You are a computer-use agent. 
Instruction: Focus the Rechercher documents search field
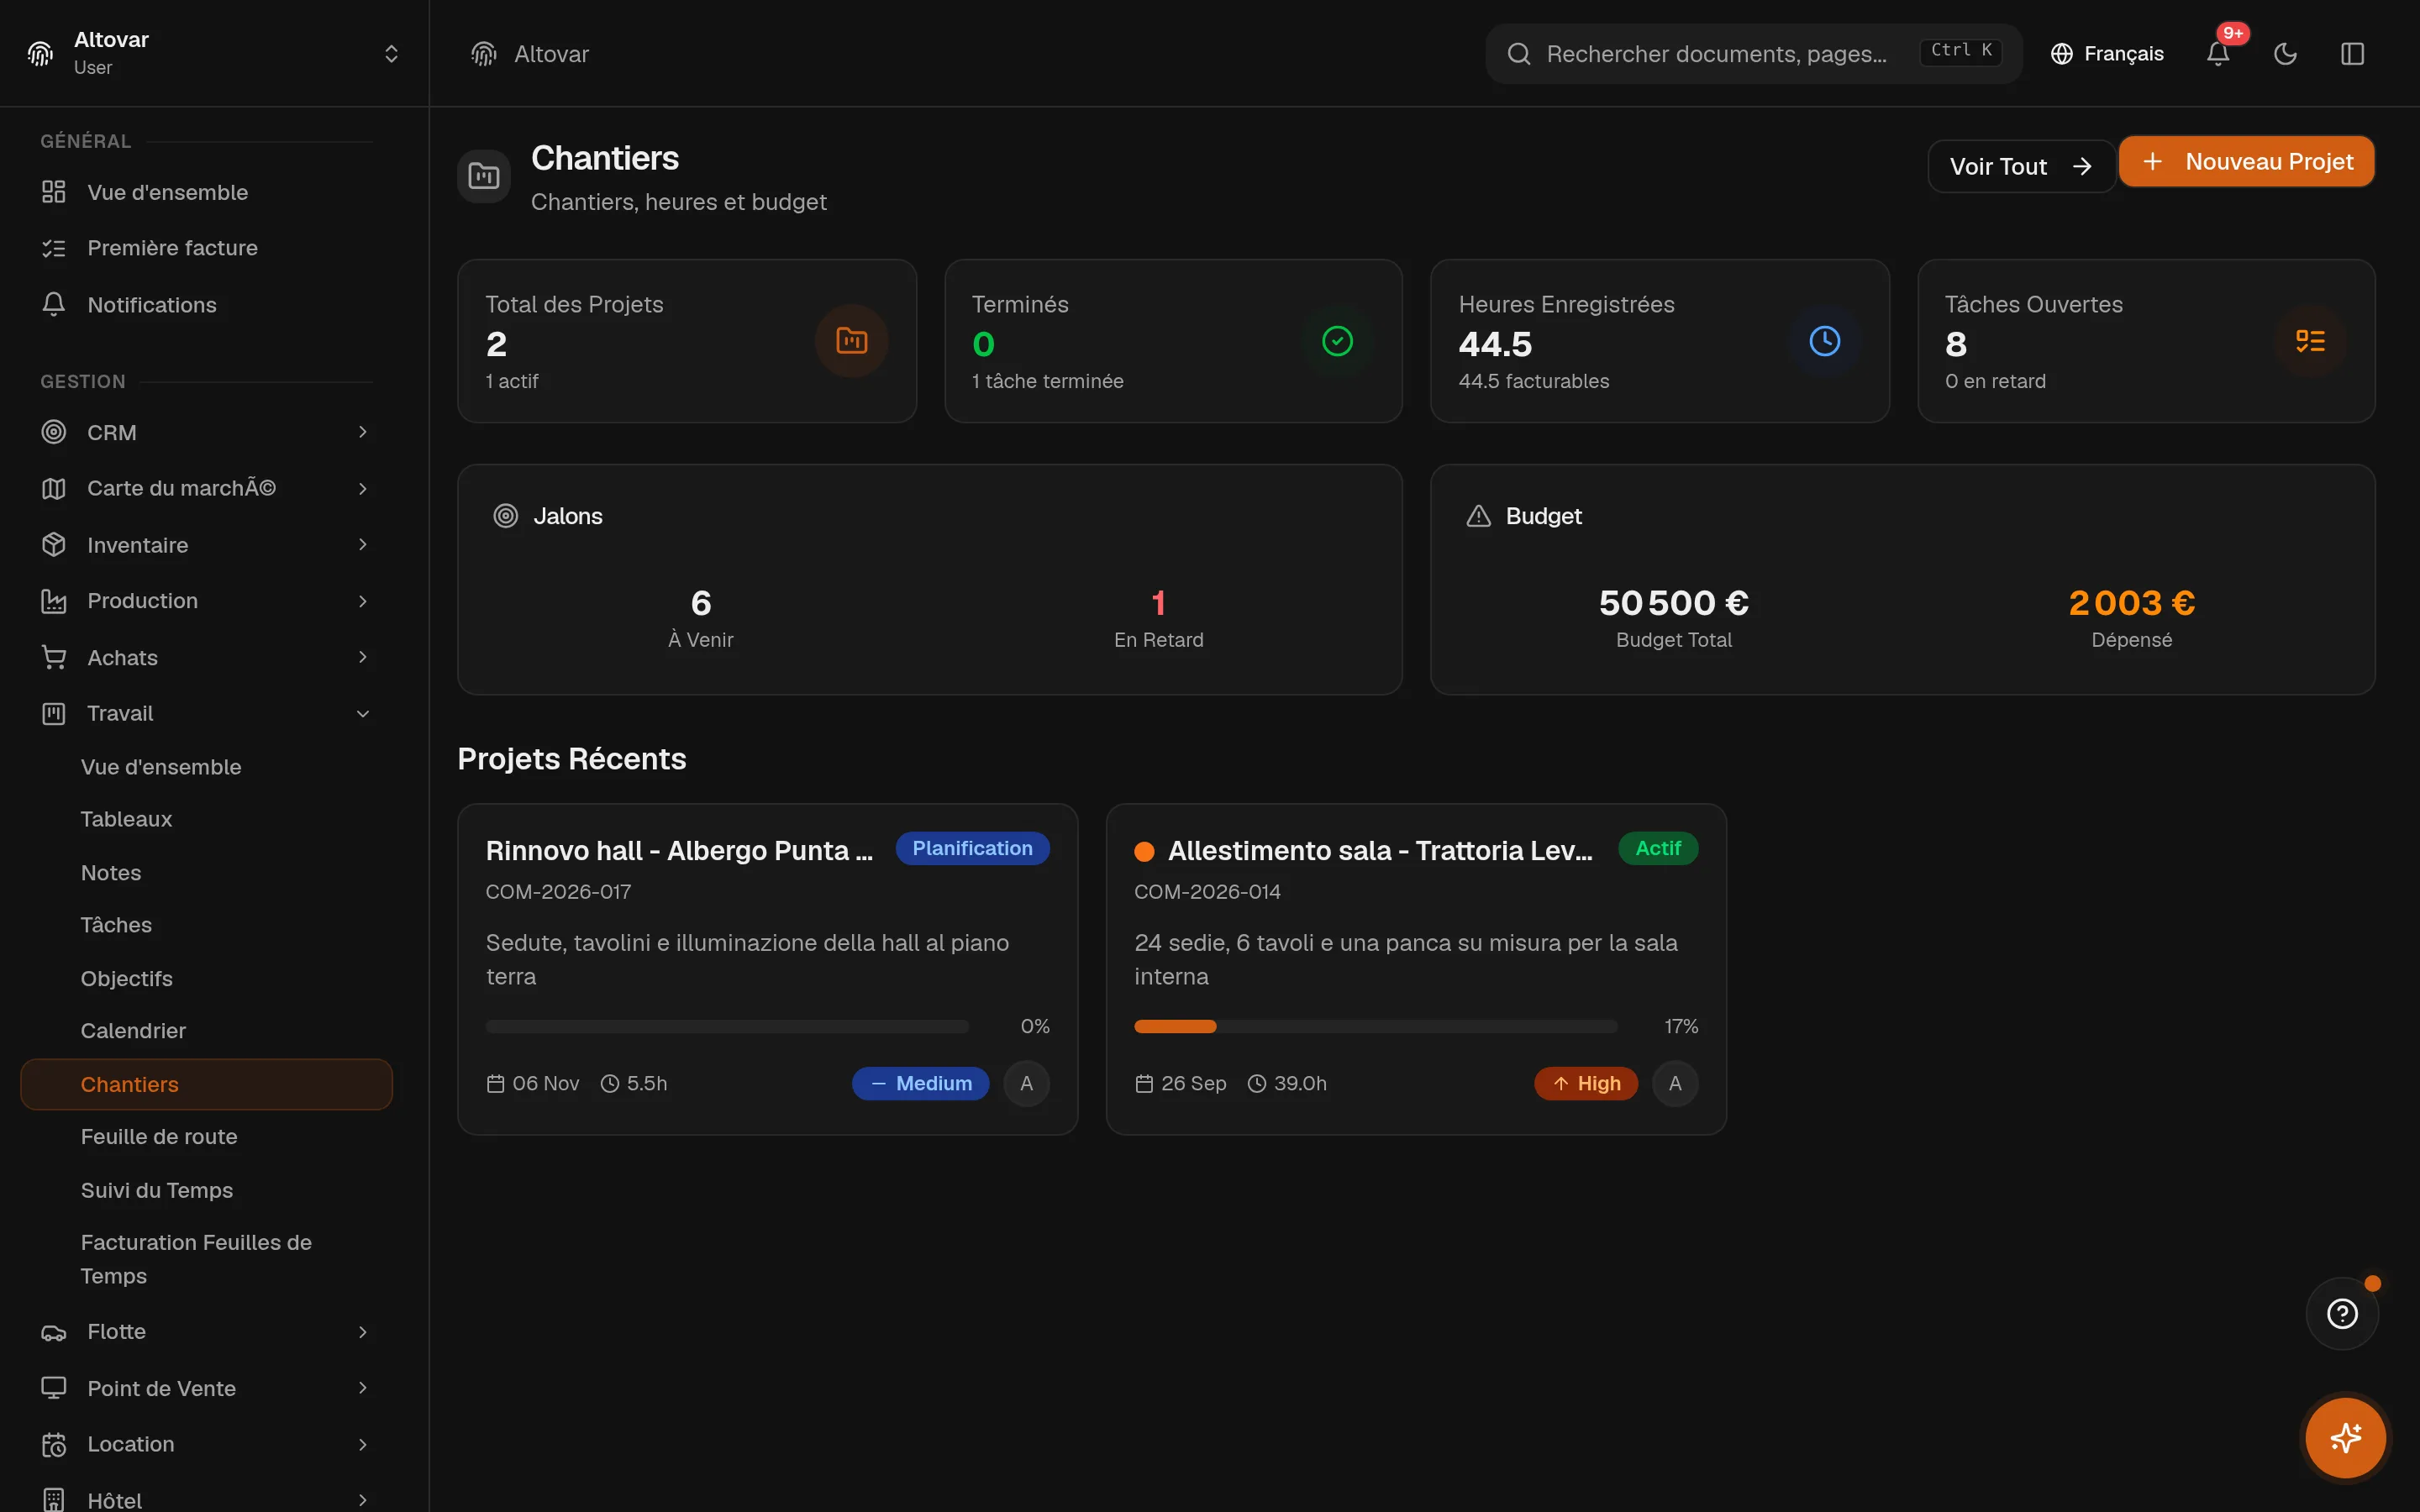pos(1753,54)
